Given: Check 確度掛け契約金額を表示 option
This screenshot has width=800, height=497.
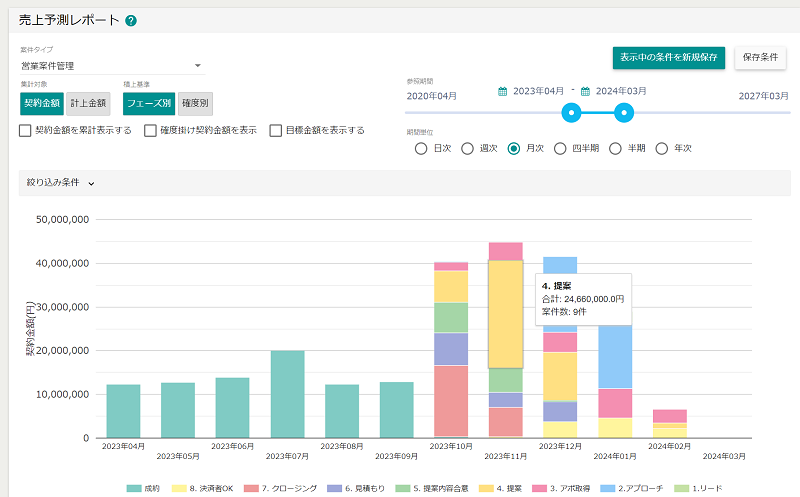Looking at the screenshot, I should coord(151,130).
